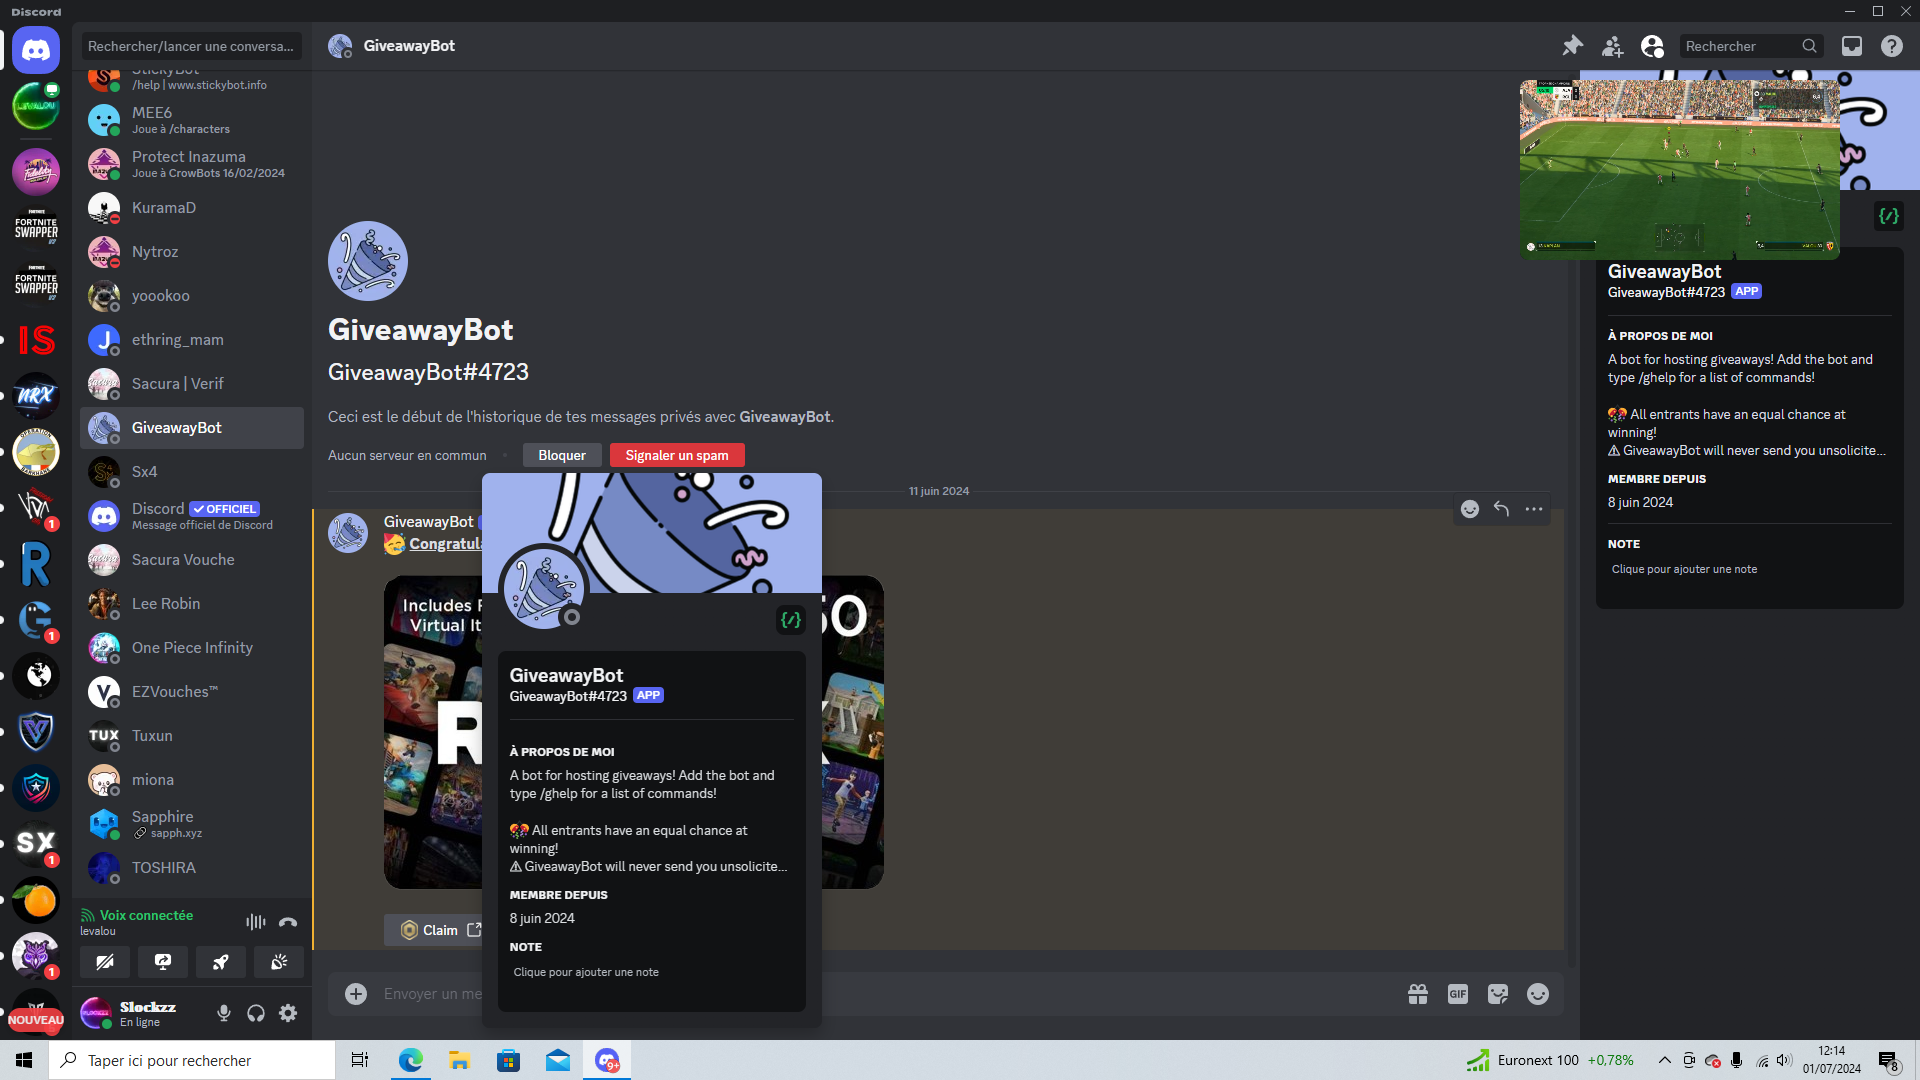
Task: Open File Explorer from the taskbar
Action: (x=459, y=1060)
